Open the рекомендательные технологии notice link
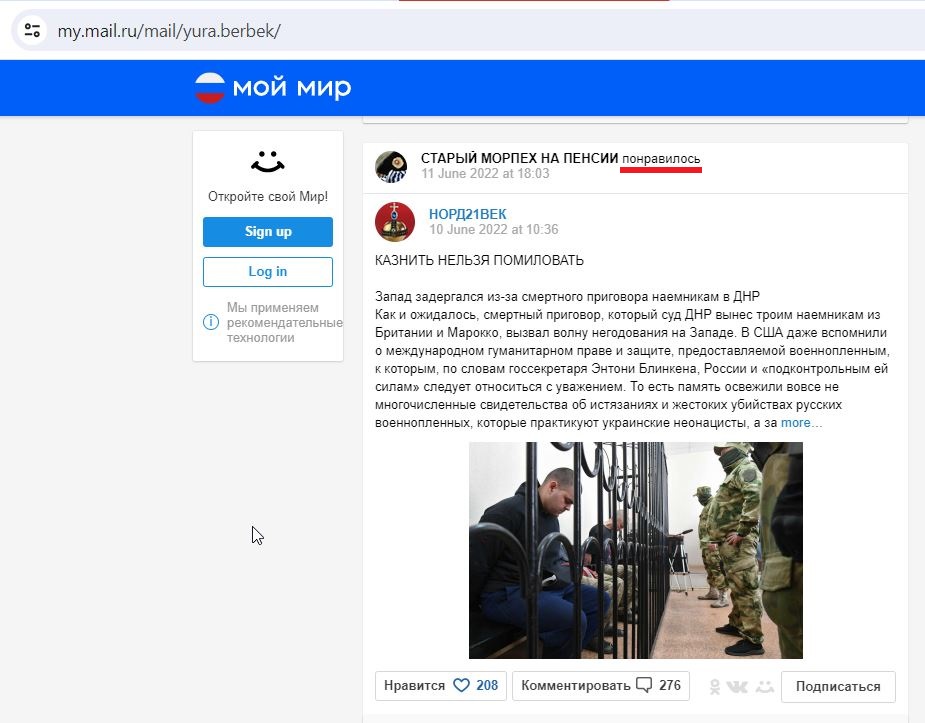Viewport: 925px width, 723px height. pyautogui.click(x=284, y=323)
